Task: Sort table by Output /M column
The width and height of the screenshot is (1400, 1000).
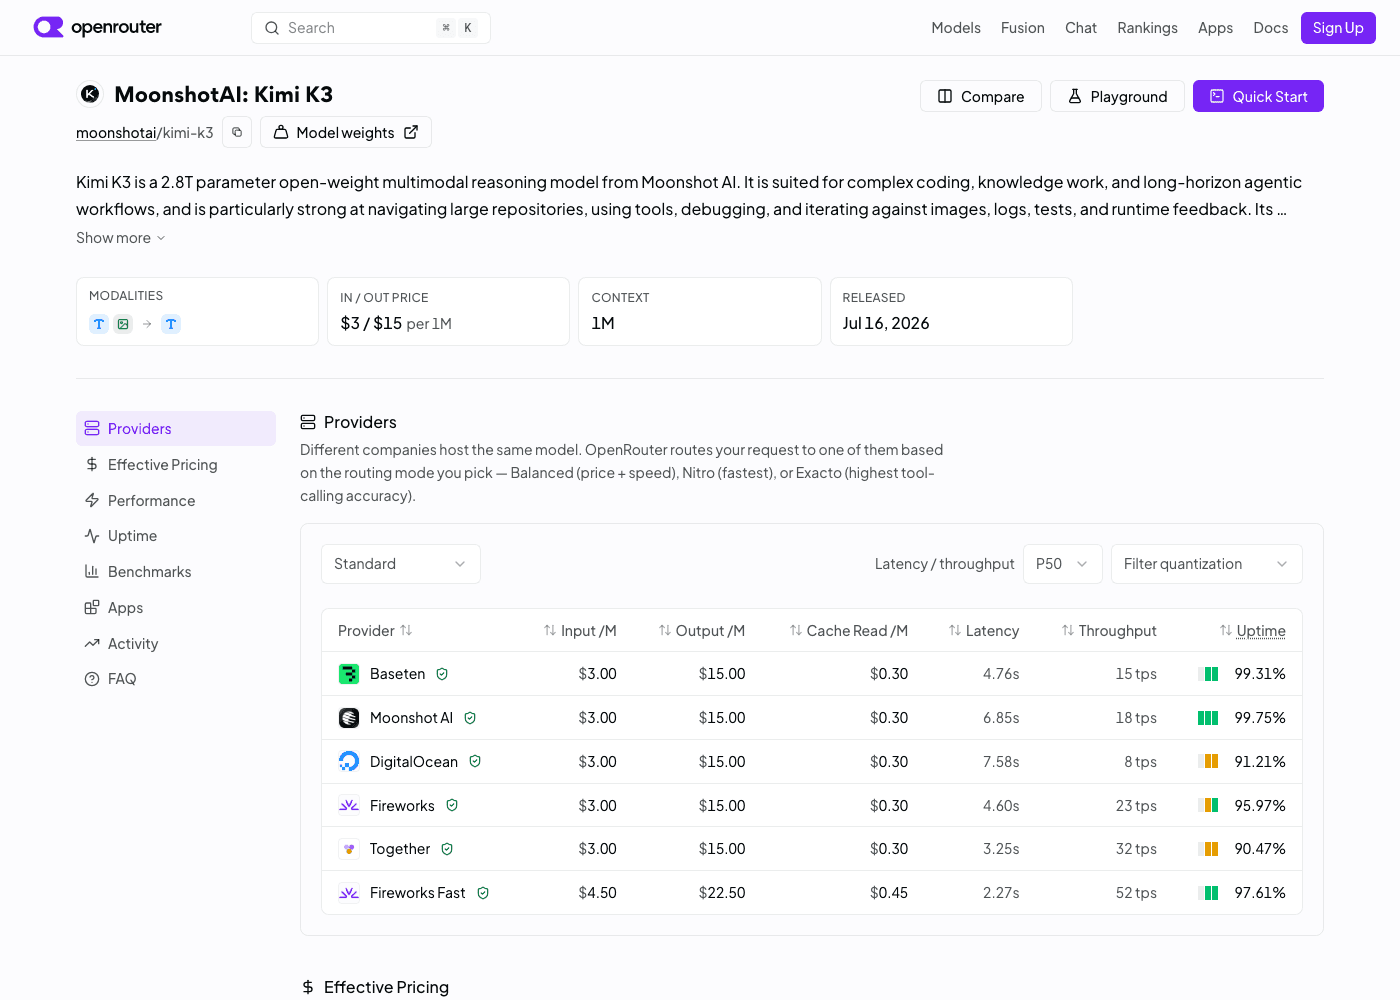Action: (702, 631)
